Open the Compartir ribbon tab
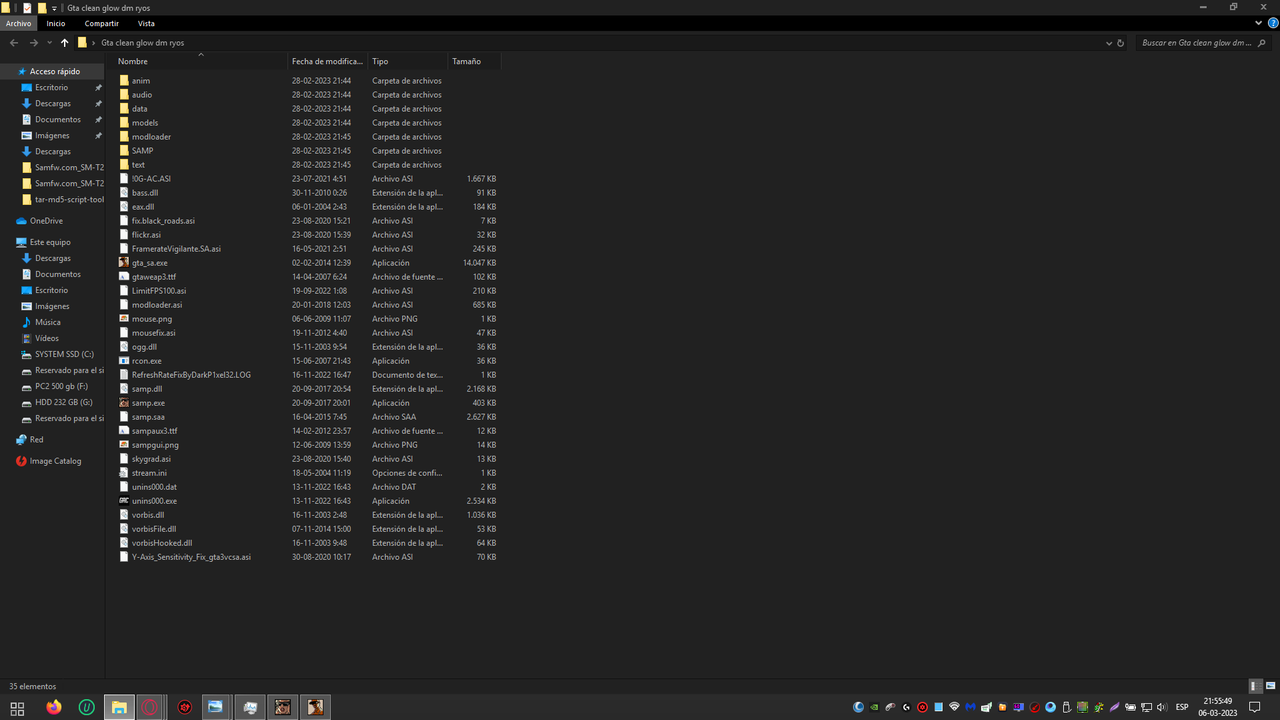 [102, 23]
